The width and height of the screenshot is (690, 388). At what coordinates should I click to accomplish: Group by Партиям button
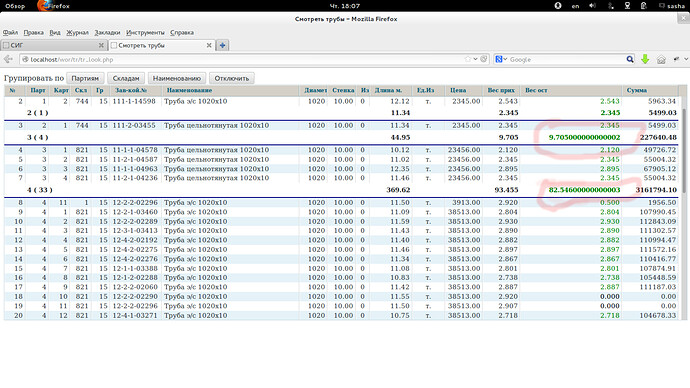[85, 78]
